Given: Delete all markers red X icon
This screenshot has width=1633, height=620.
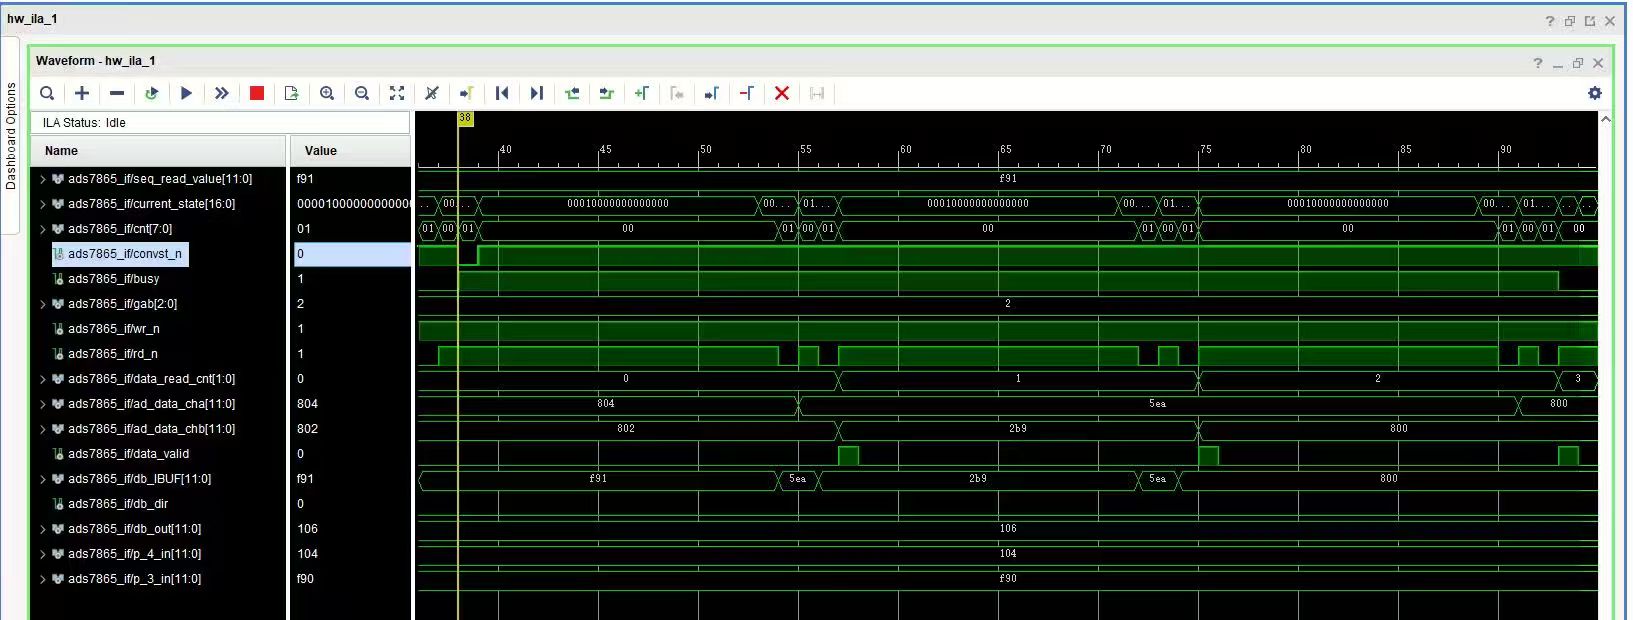Looking at the screenshot, I should tap(782, 93).
